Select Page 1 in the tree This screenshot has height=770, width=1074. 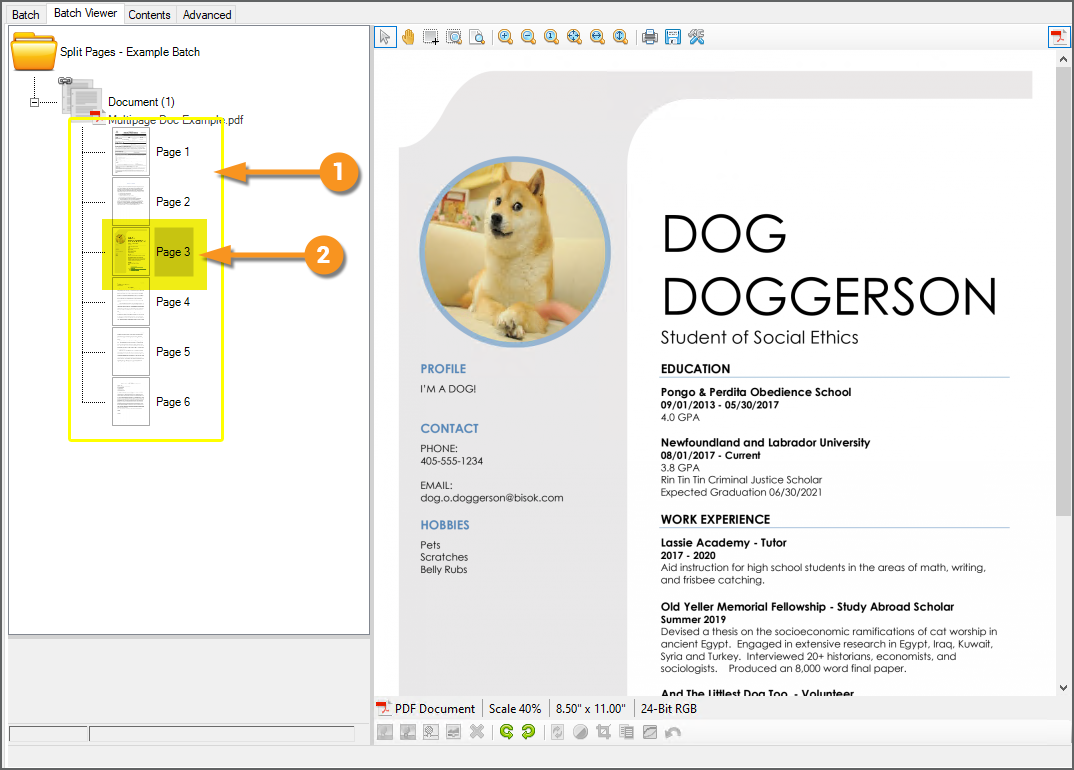tap(173, 152)
